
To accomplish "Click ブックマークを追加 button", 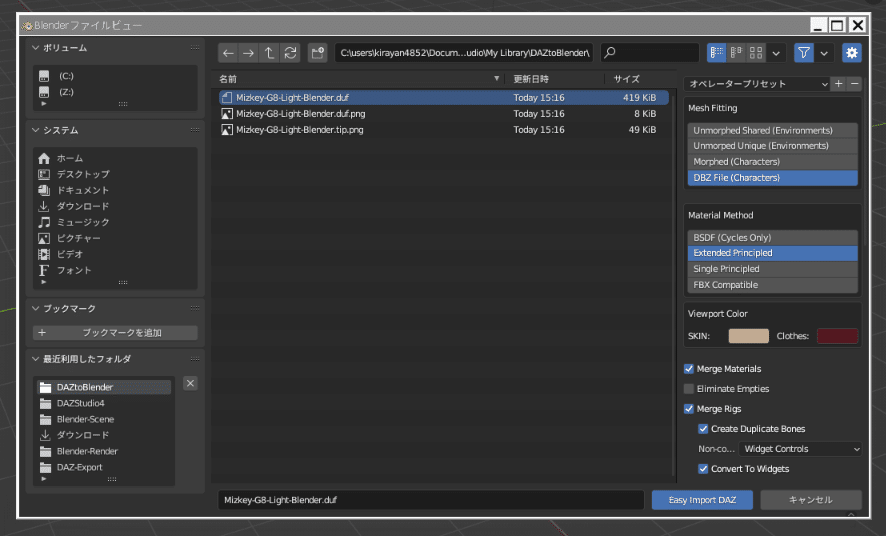I will [115, 333].
